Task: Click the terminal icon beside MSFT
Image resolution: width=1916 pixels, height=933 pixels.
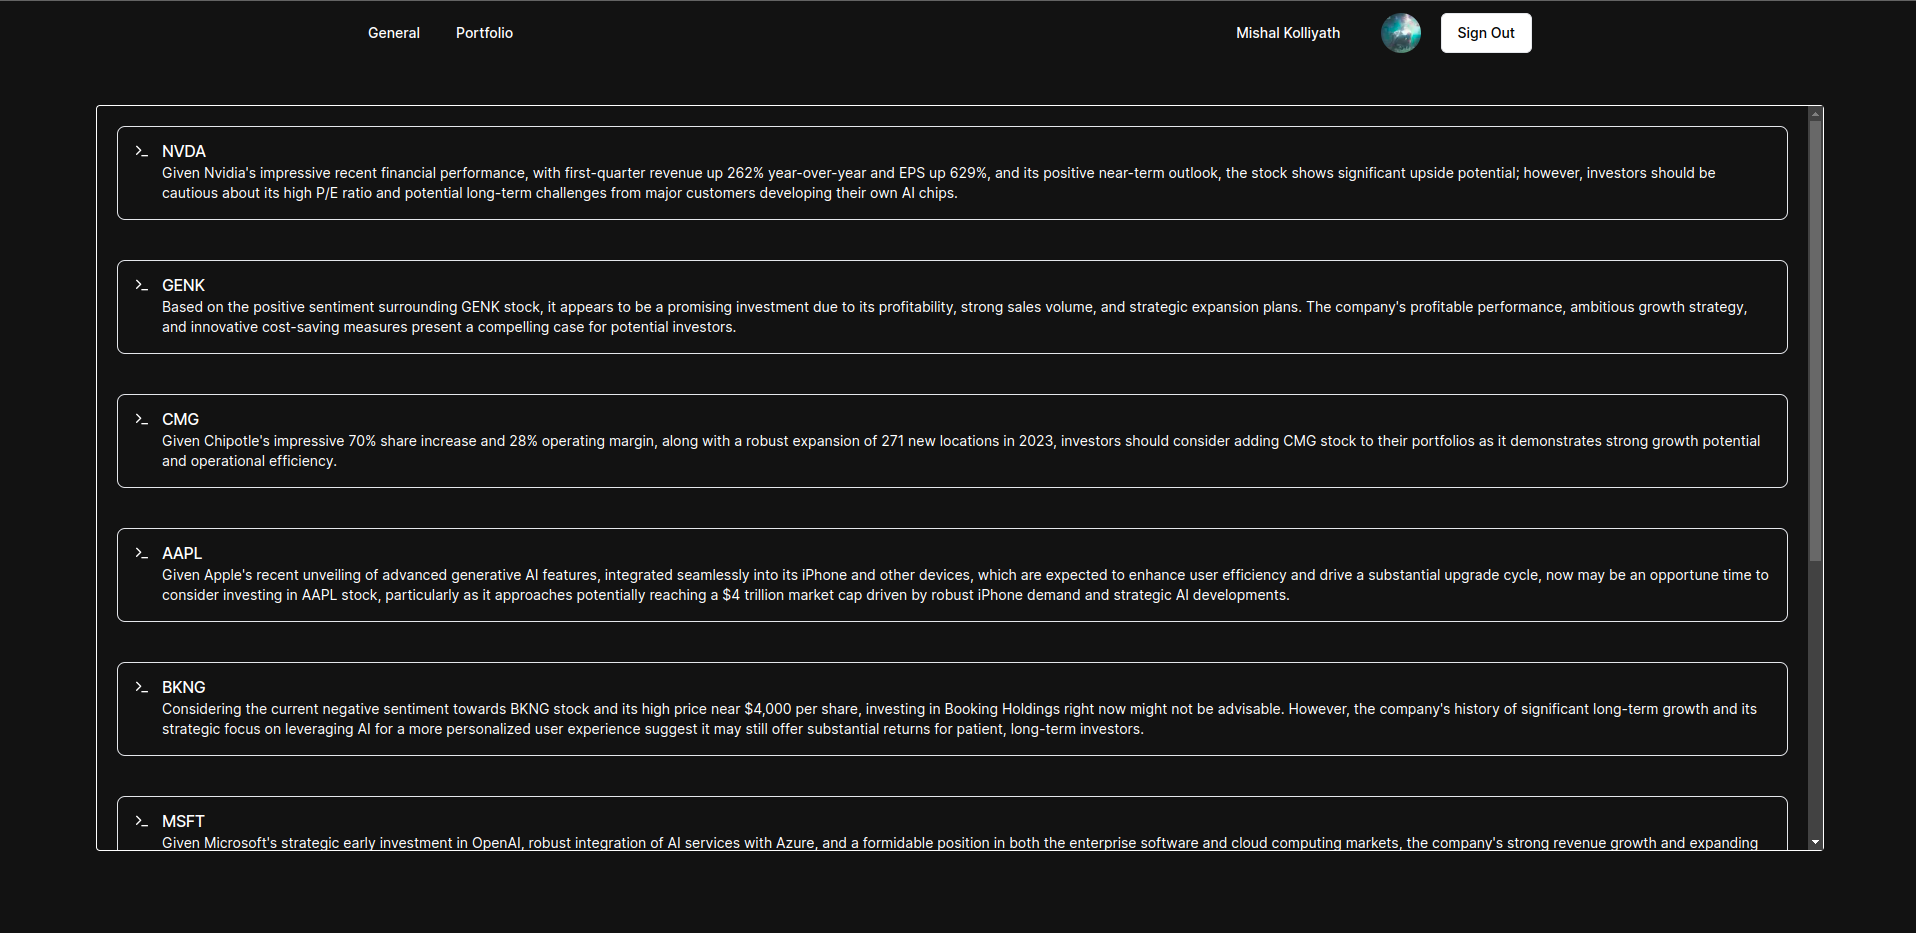Action: pos(141,821)
